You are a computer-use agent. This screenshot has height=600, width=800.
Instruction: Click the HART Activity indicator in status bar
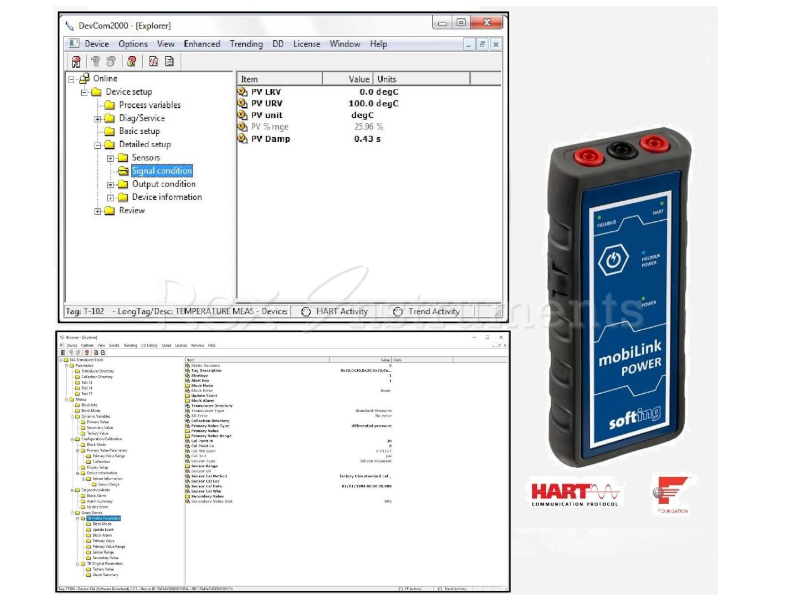[x=335, y=311]
